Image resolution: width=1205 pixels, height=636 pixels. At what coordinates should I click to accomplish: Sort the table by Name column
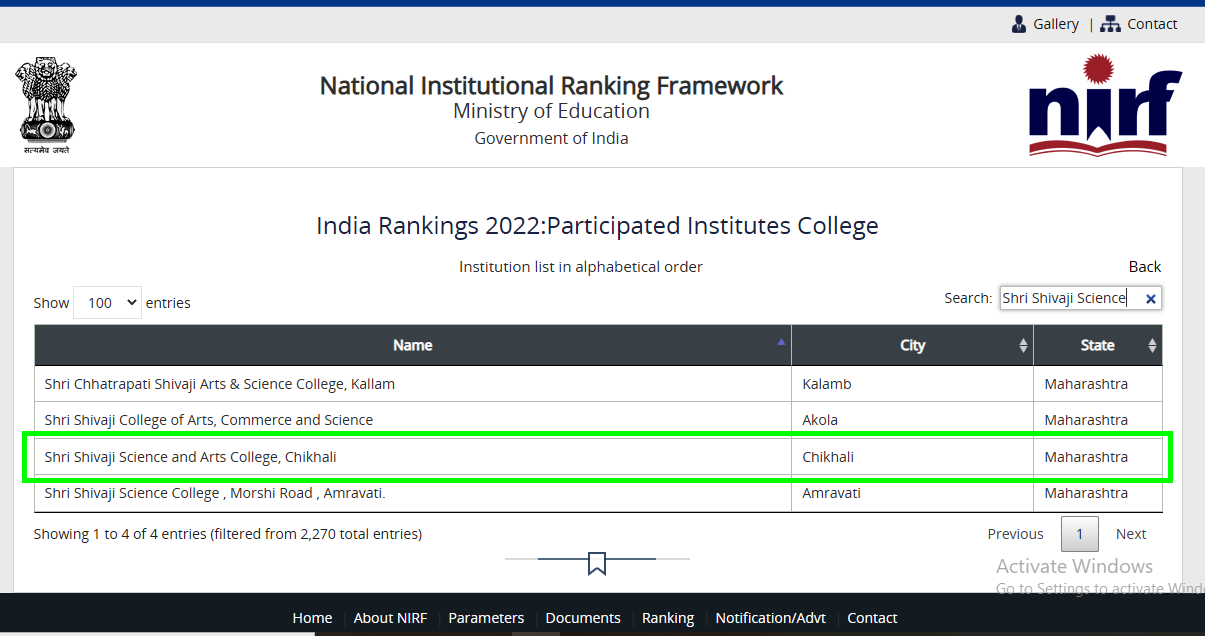pos(413,345)
